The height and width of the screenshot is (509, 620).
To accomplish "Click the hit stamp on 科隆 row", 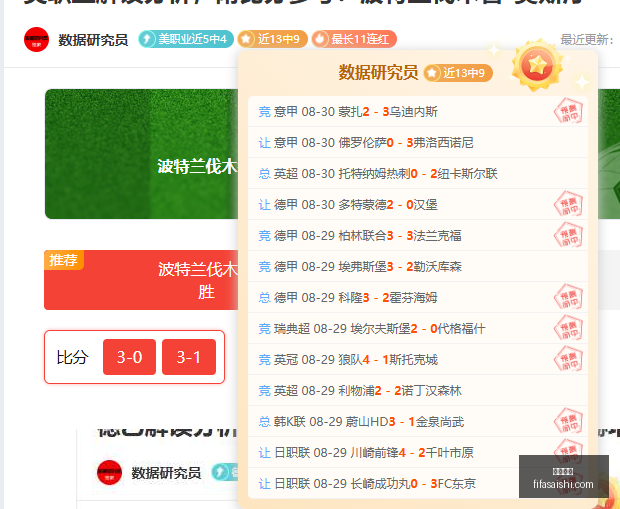I will pyautogui.click(x=569, y=297).
